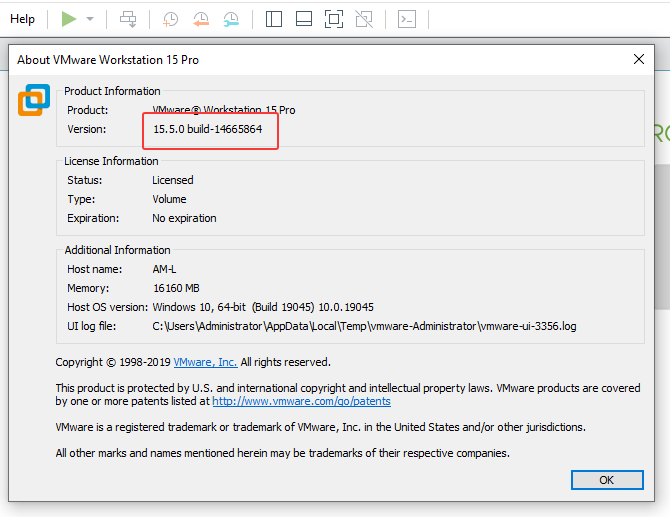The height and width of the screenshot is (517, 670).
Task: Click the product name VMware Workstation 15 Pro
Action: pos(224,110)
